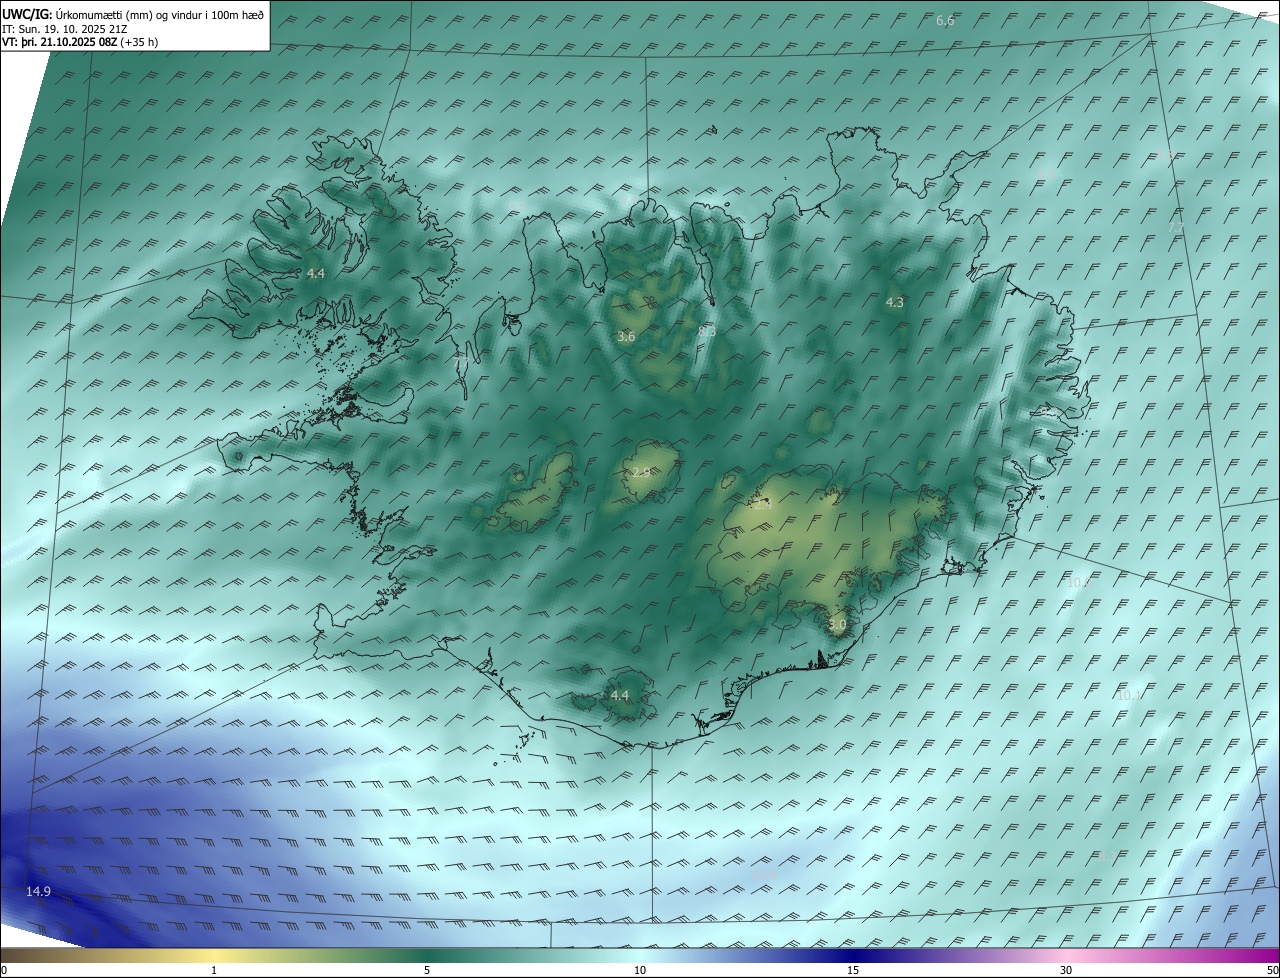Click the 8.3 value on the map
This screenshot has height=978, width=1280.
click(x=707, y=330)
